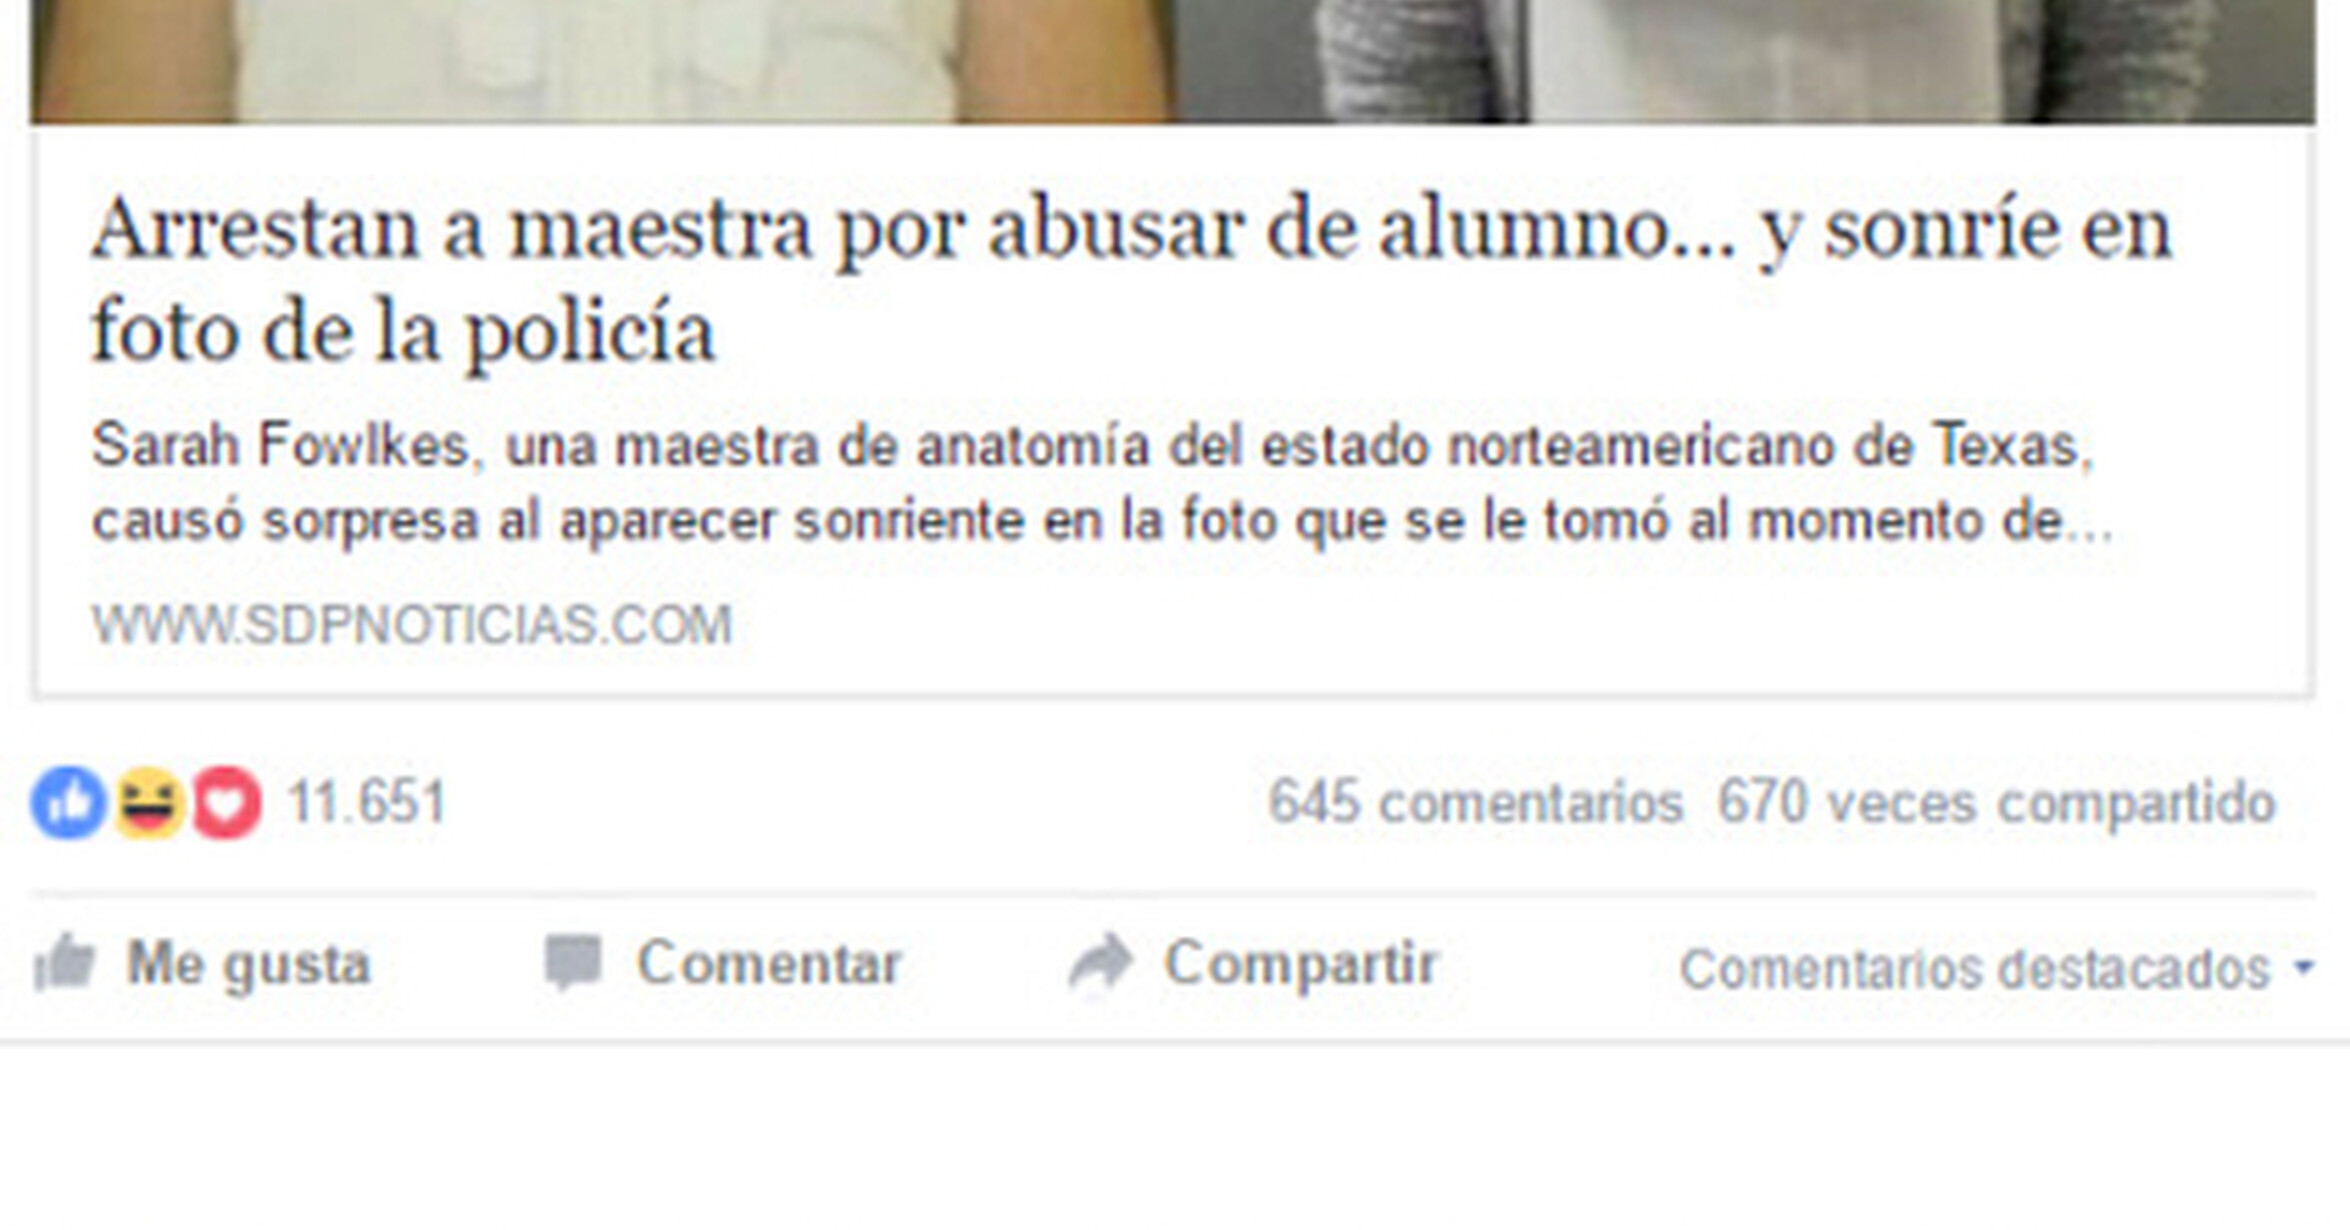Screen dimensions: 2350x1230
Task: Click the WWW.SDPNOTICIAS.COM source link
Action: [412, 625]
